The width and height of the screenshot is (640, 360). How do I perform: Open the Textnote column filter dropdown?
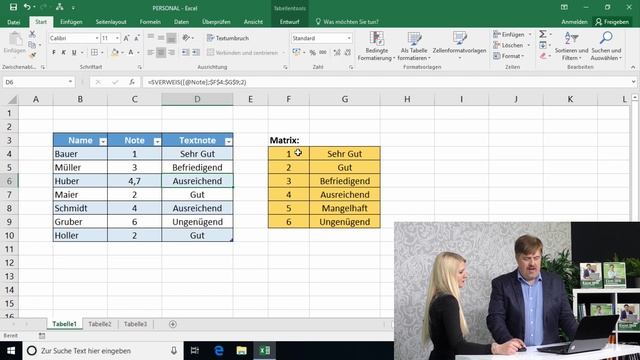(228, 141)
